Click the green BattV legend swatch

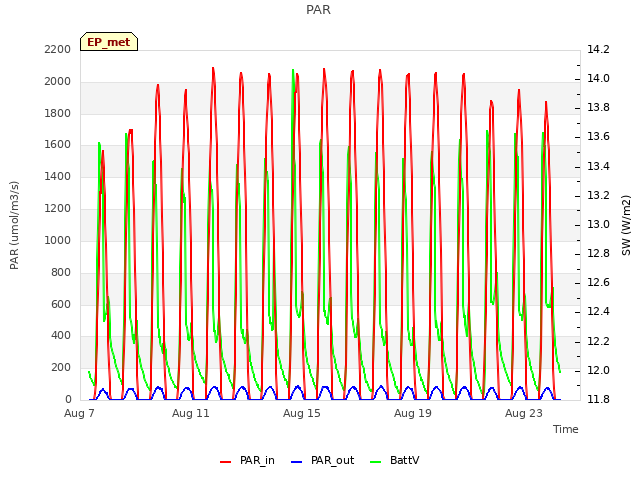click(376, 462)
